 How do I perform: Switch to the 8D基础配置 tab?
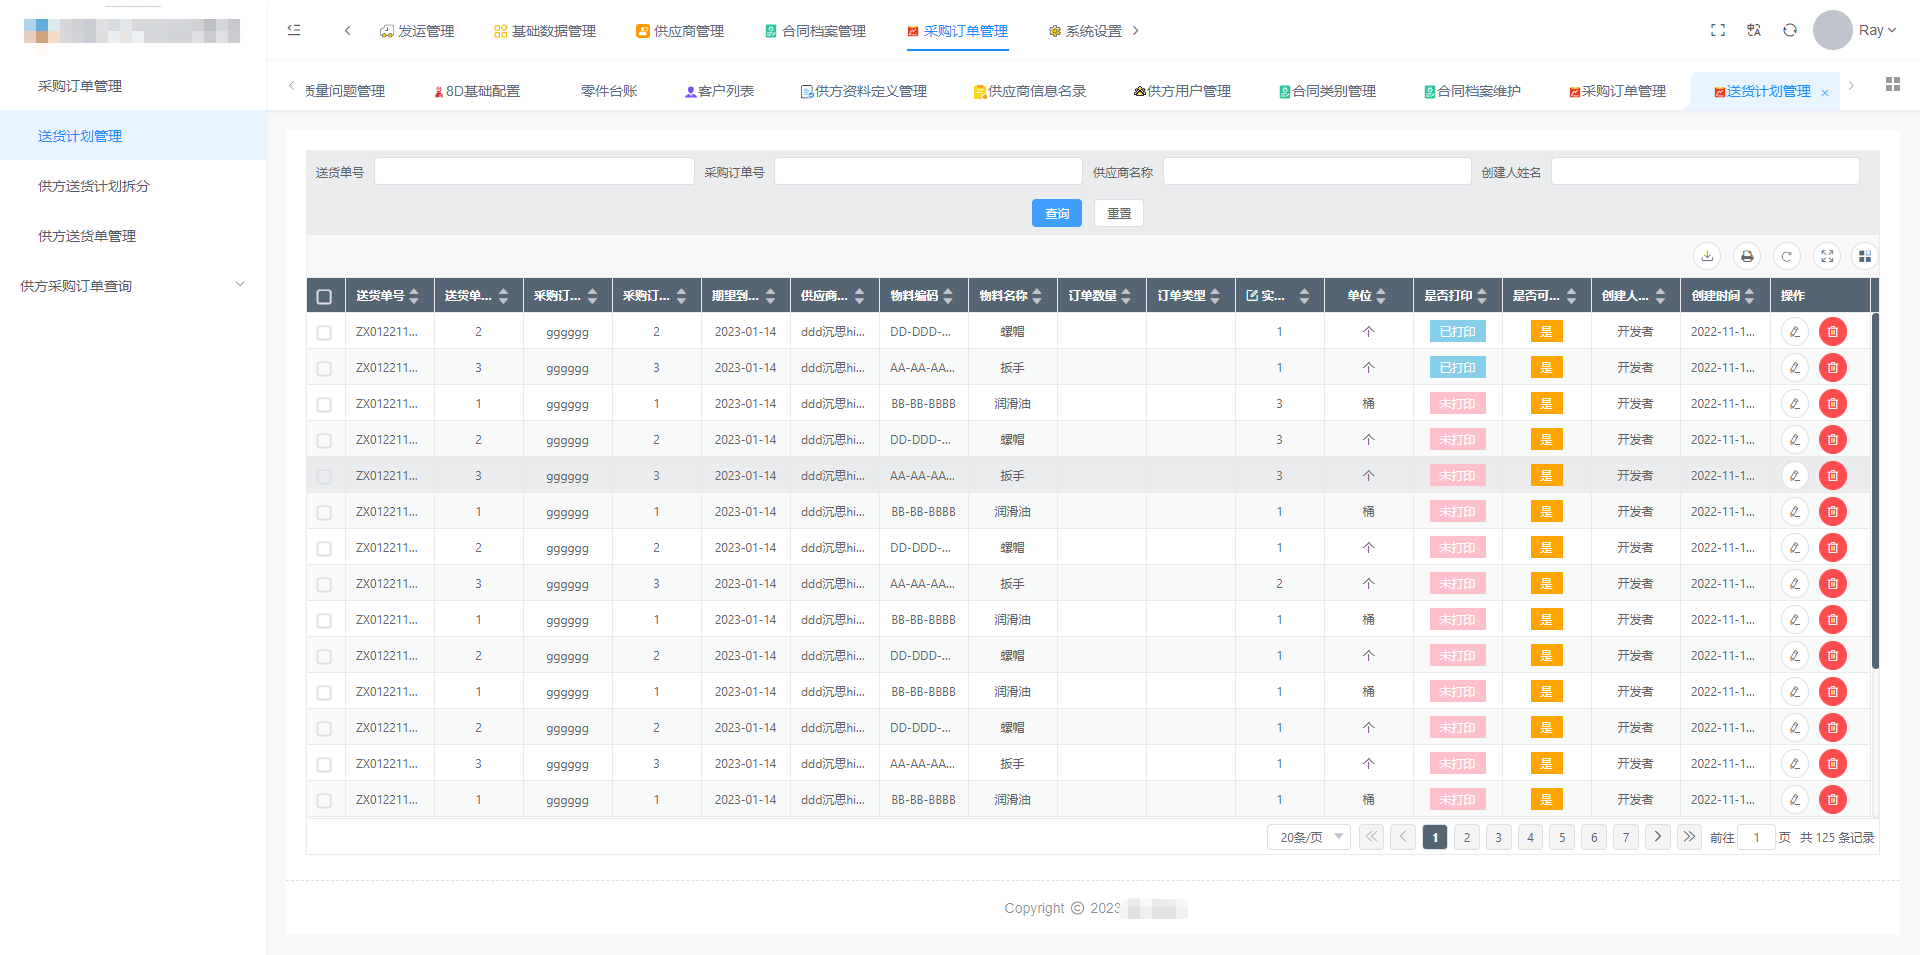(x=476, y=91)
